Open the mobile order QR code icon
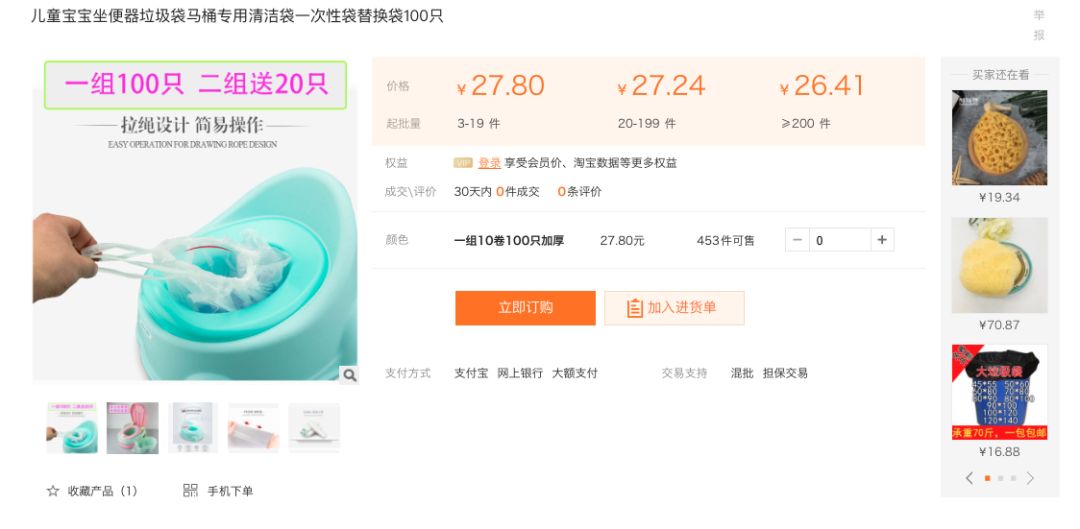 tap(190, 490)
